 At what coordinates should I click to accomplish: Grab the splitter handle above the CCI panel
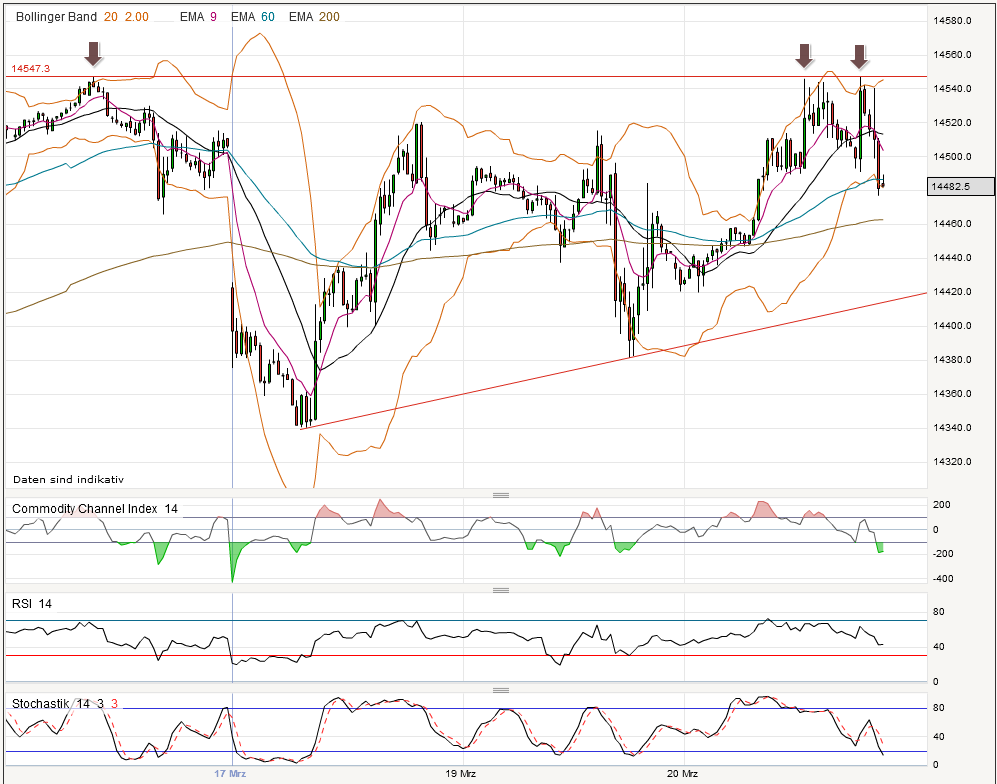[501, 495]
